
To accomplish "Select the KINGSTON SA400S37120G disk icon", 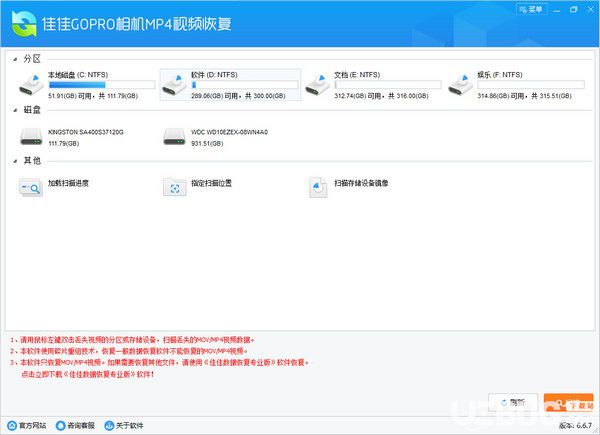I will click(x=31, y=137).
